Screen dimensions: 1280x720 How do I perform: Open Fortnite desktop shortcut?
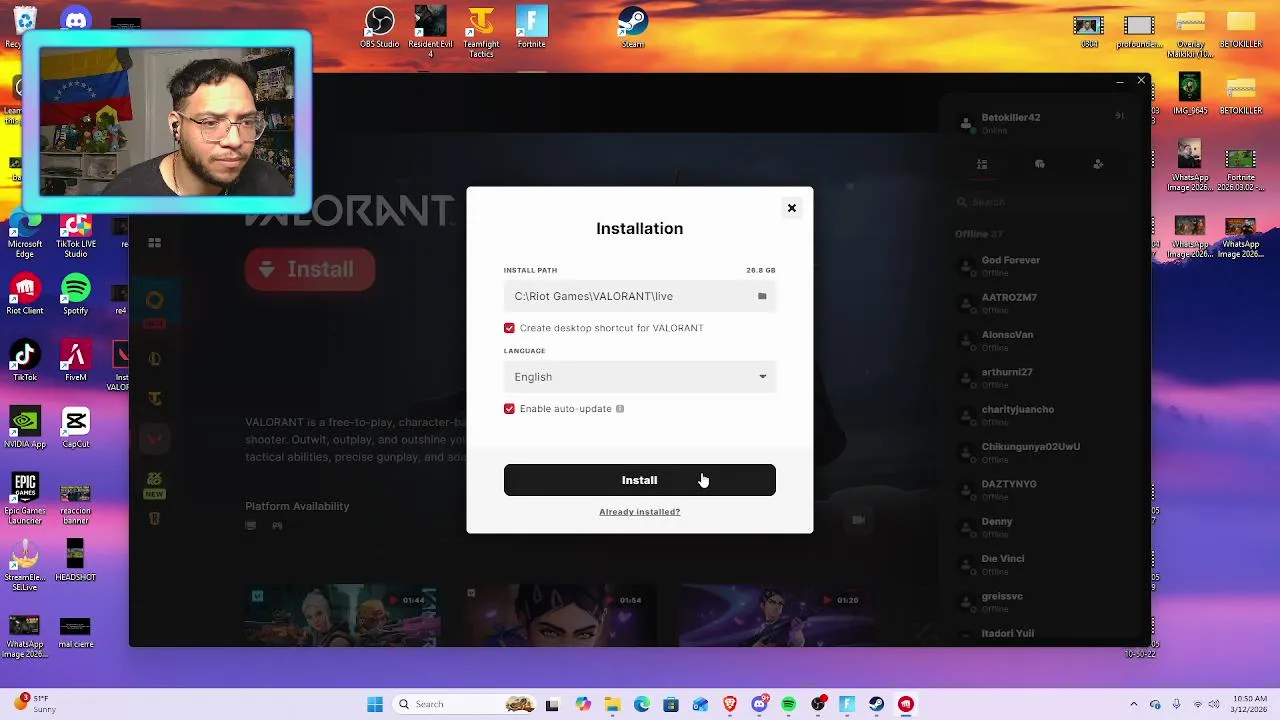pyautogui.click(x=532, y=27)
